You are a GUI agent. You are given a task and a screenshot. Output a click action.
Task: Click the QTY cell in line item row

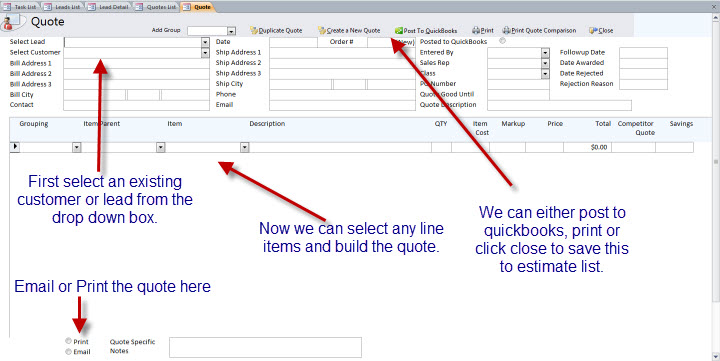(x=441, y=147)
